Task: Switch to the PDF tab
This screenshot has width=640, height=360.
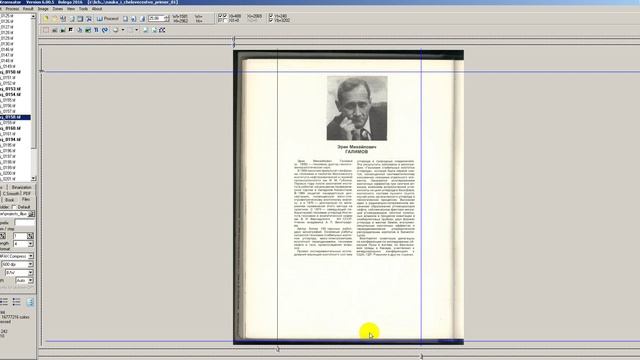Action: [27, 193]
